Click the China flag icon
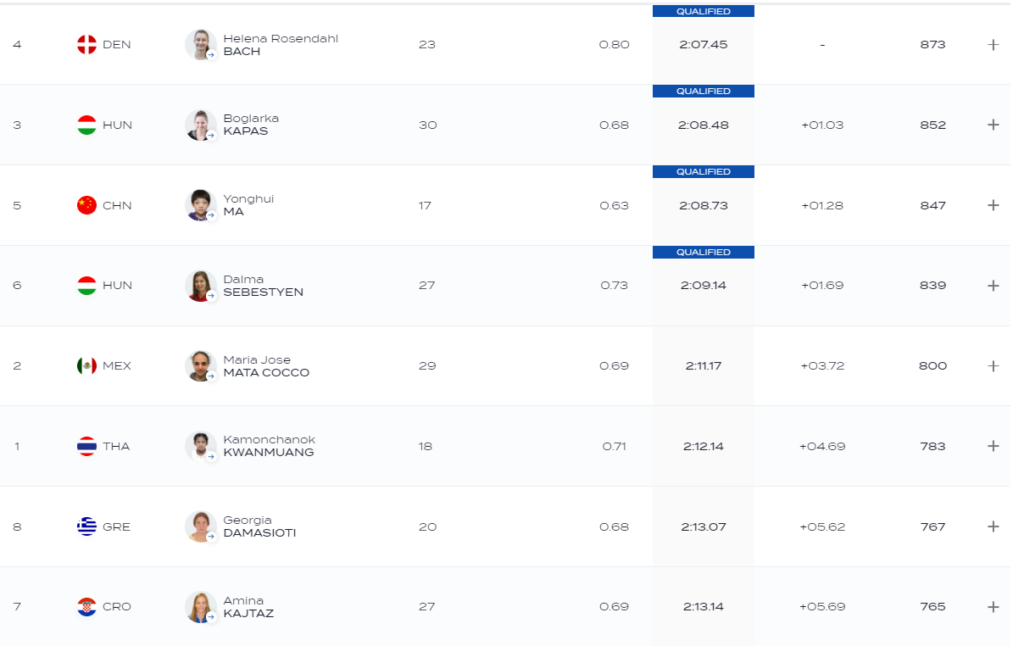Image resolution: width=1024 pixels, height=646 pixels. click(87, 205)
